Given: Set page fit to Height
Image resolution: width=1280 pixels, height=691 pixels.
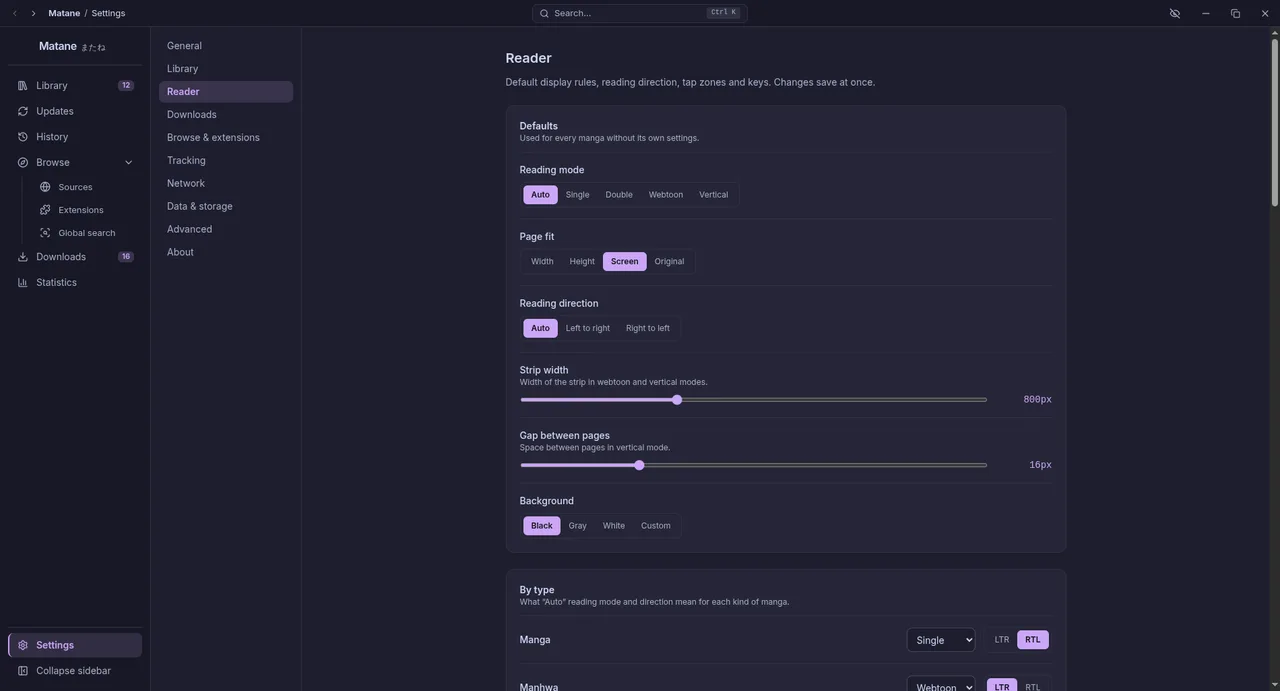Looking at the screenshot, I should [582, 262].
